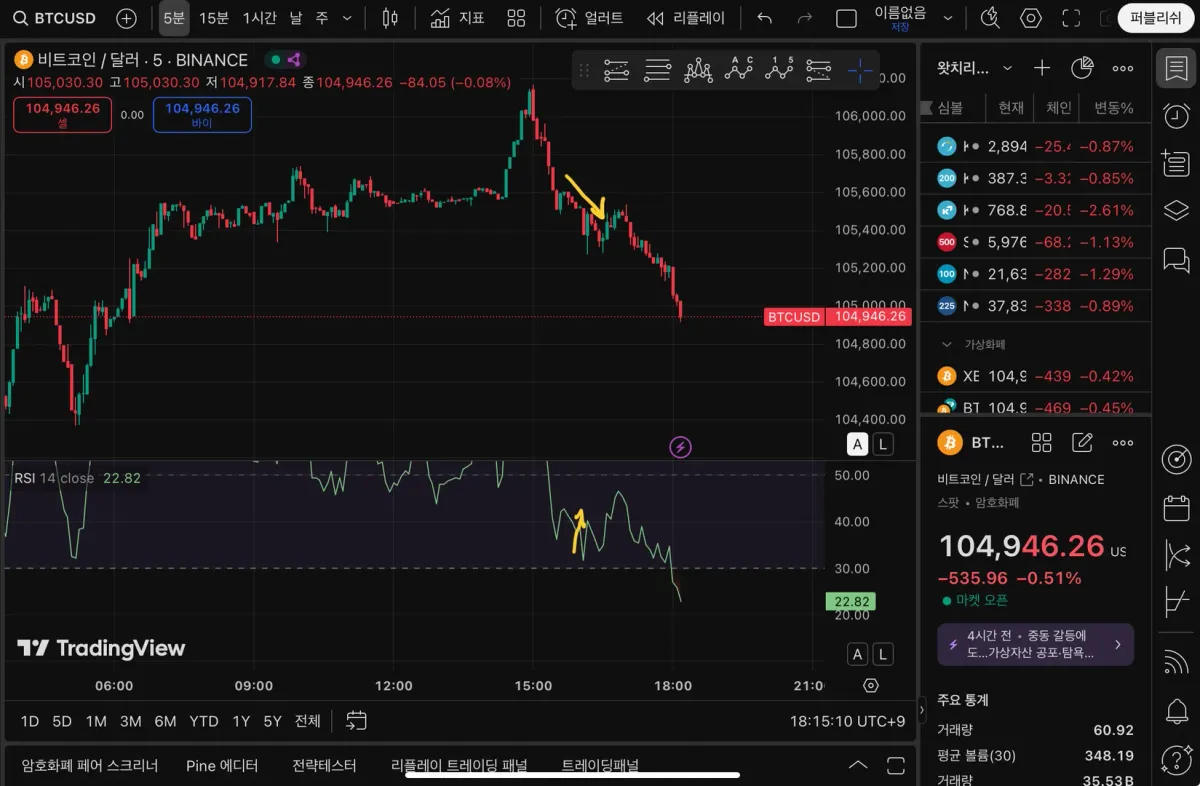Screen dimensions: 1200x786
Task: Click the blue 바이 buy button
Action: tap(202, 115)
